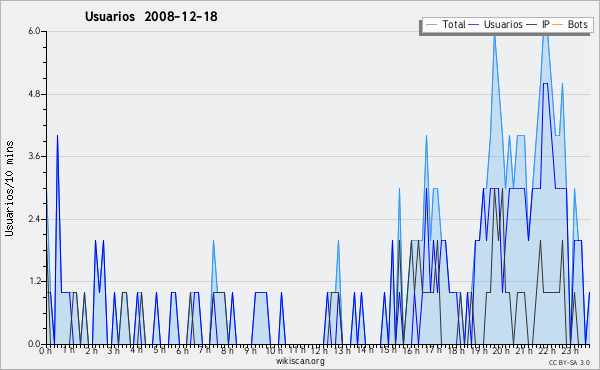
Task: Click the '19 h' x-axis label
Action: click(x=479, y=350)
